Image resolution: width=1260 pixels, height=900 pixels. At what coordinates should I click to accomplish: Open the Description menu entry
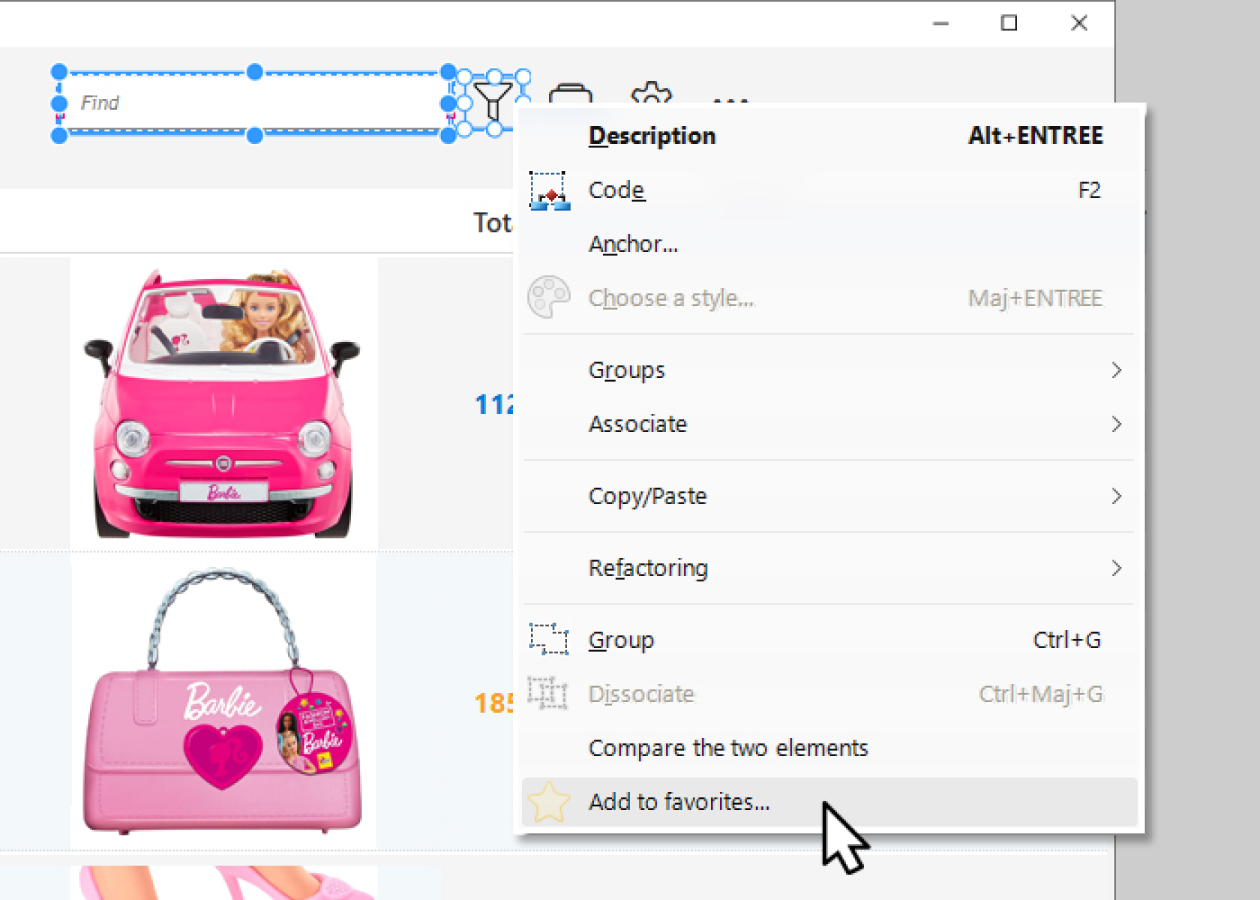pyautogui.click(x=829, y=136)
